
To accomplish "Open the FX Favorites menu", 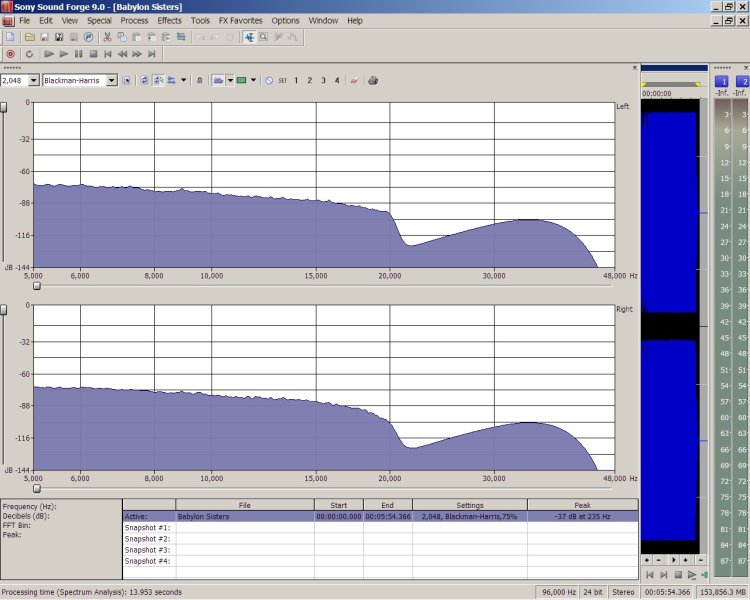I will click(241, 20).
